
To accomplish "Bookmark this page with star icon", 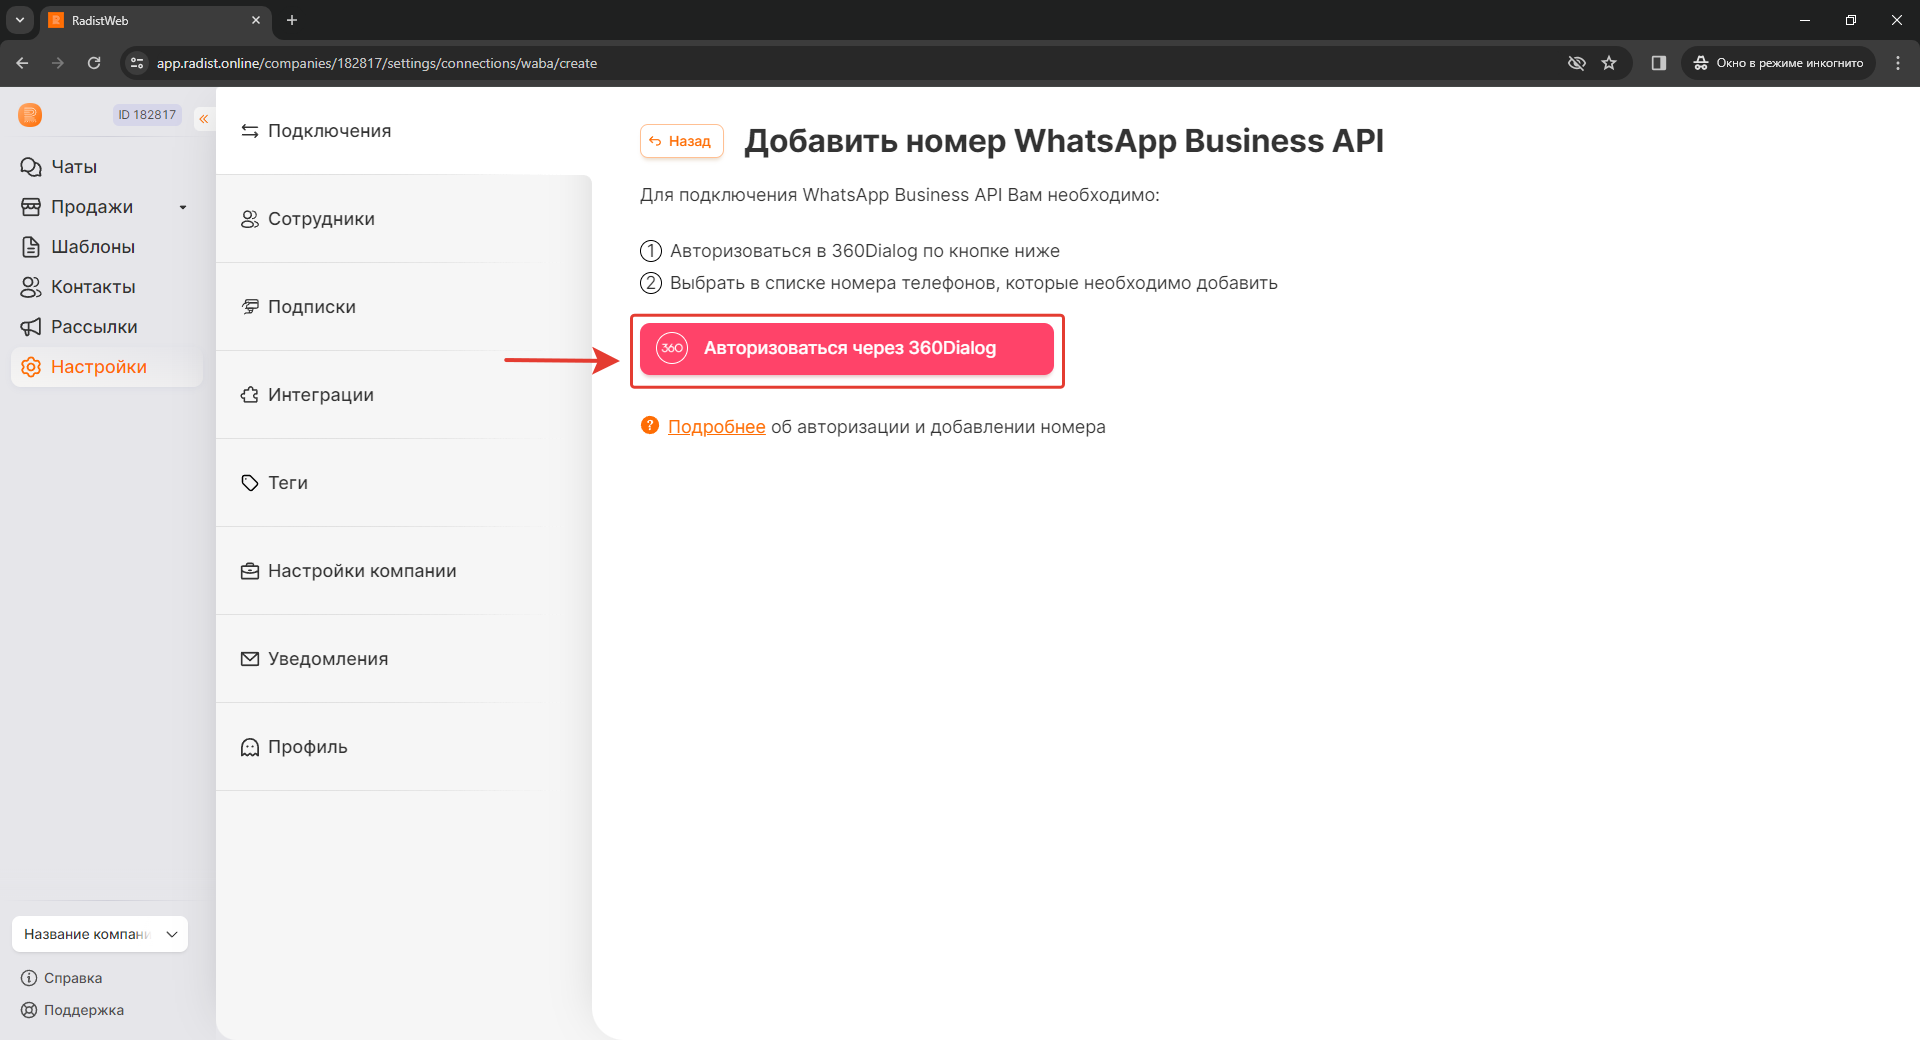I will coord(1609,63).
